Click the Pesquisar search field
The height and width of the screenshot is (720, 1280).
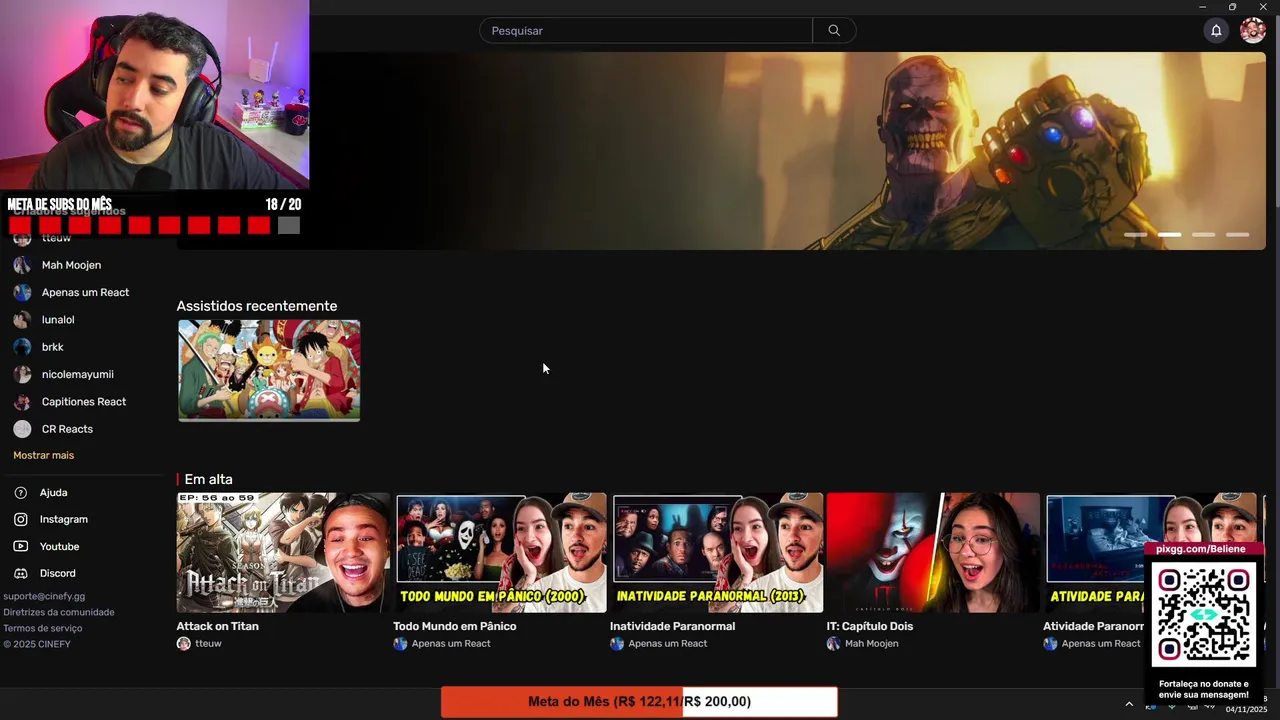point(646,31)
